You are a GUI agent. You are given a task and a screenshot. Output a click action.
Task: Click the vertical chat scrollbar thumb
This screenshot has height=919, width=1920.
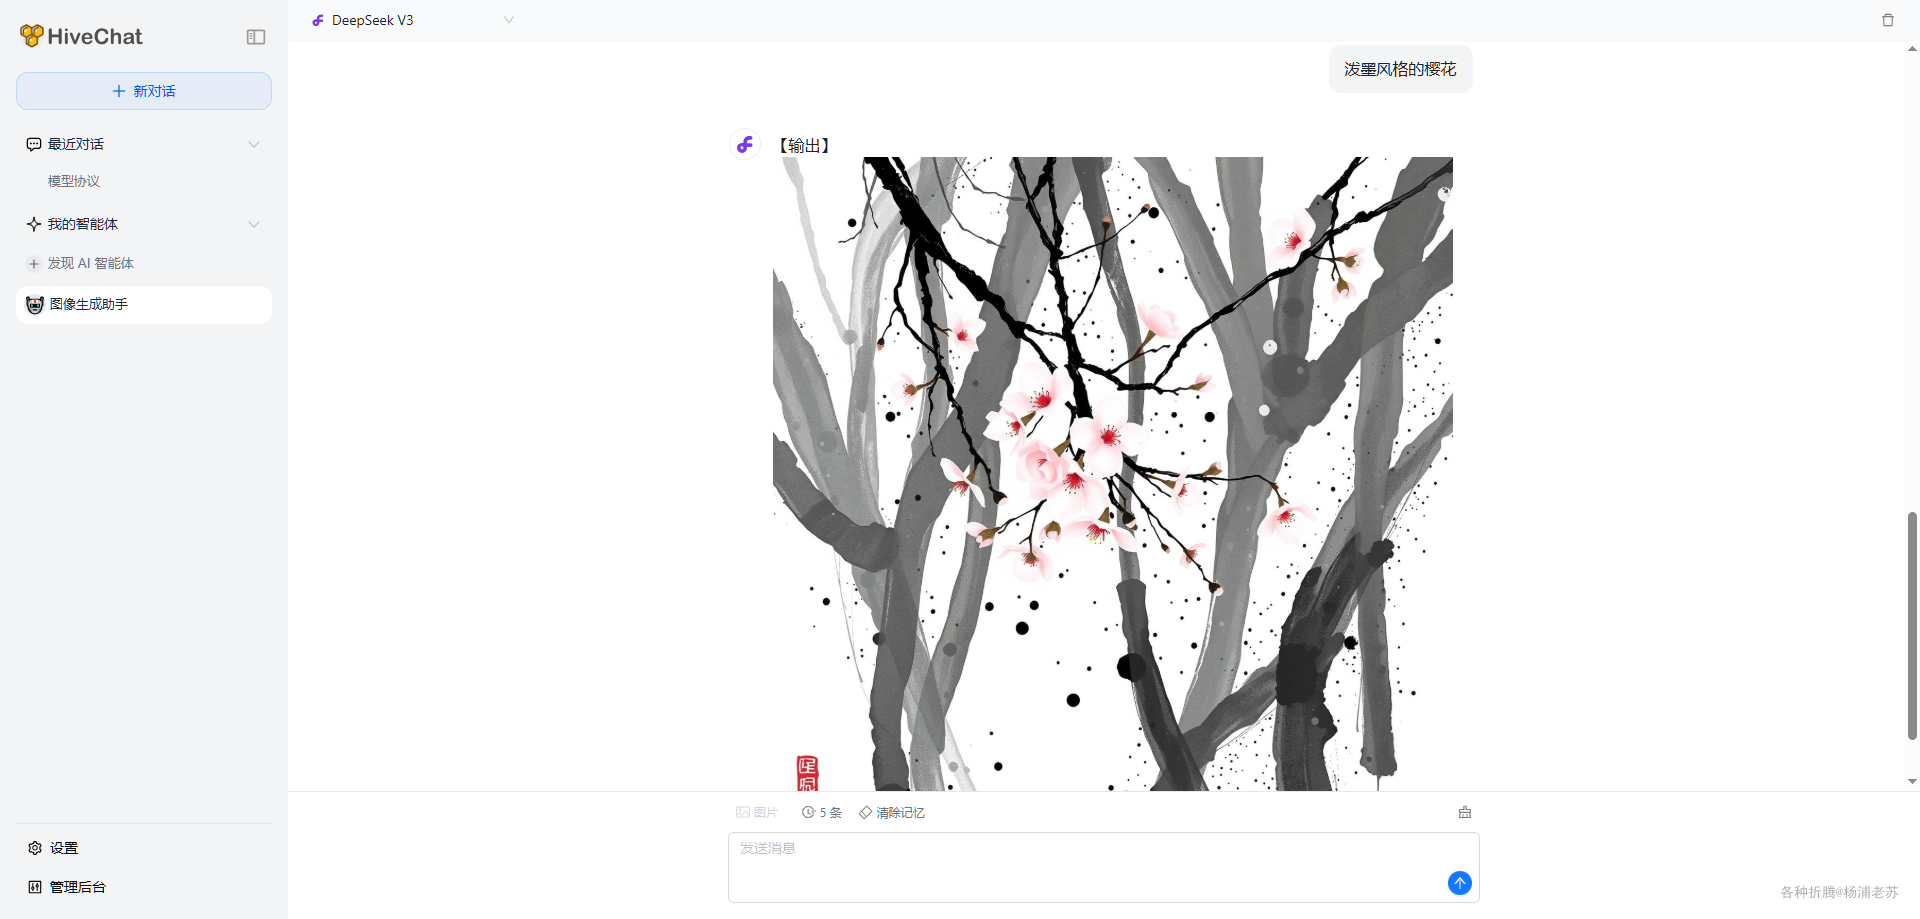(1912, 625)
